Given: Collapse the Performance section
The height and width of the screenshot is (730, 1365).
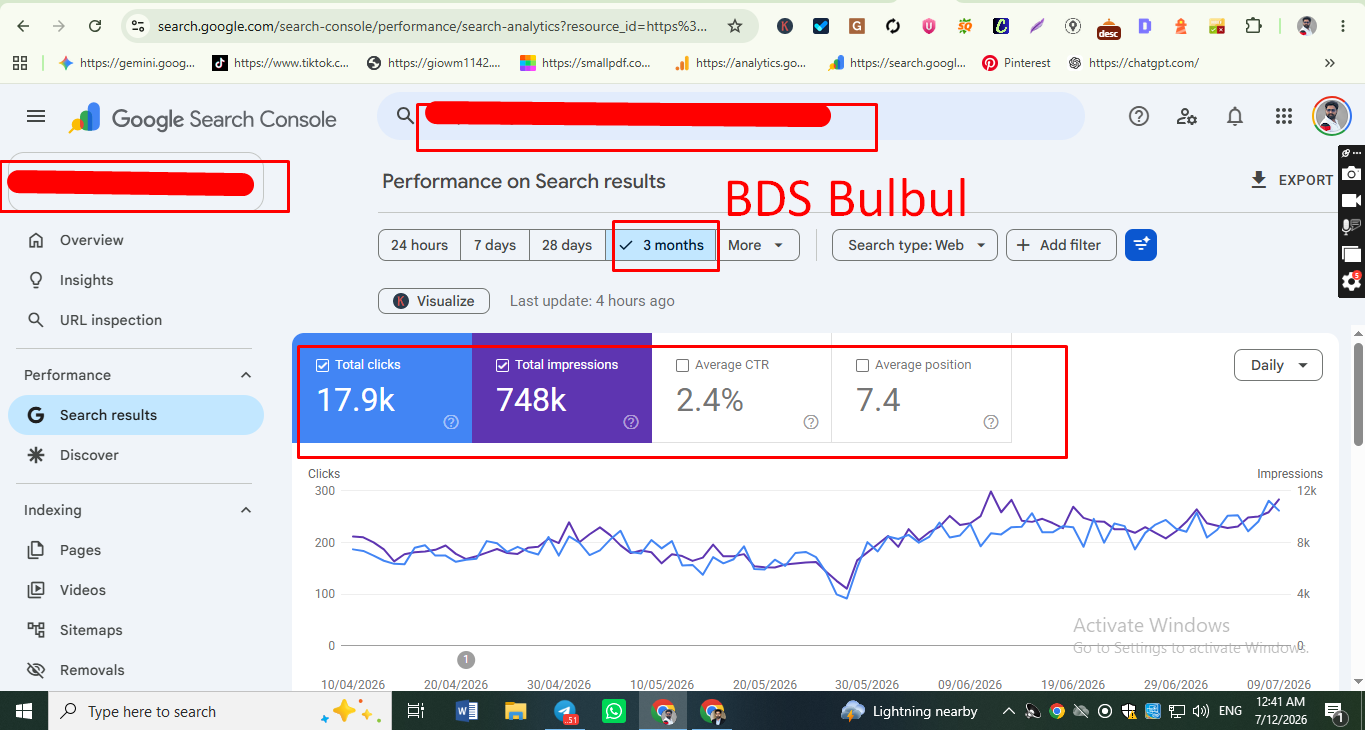Looking at the screenshot, I should tap(246, 375).
